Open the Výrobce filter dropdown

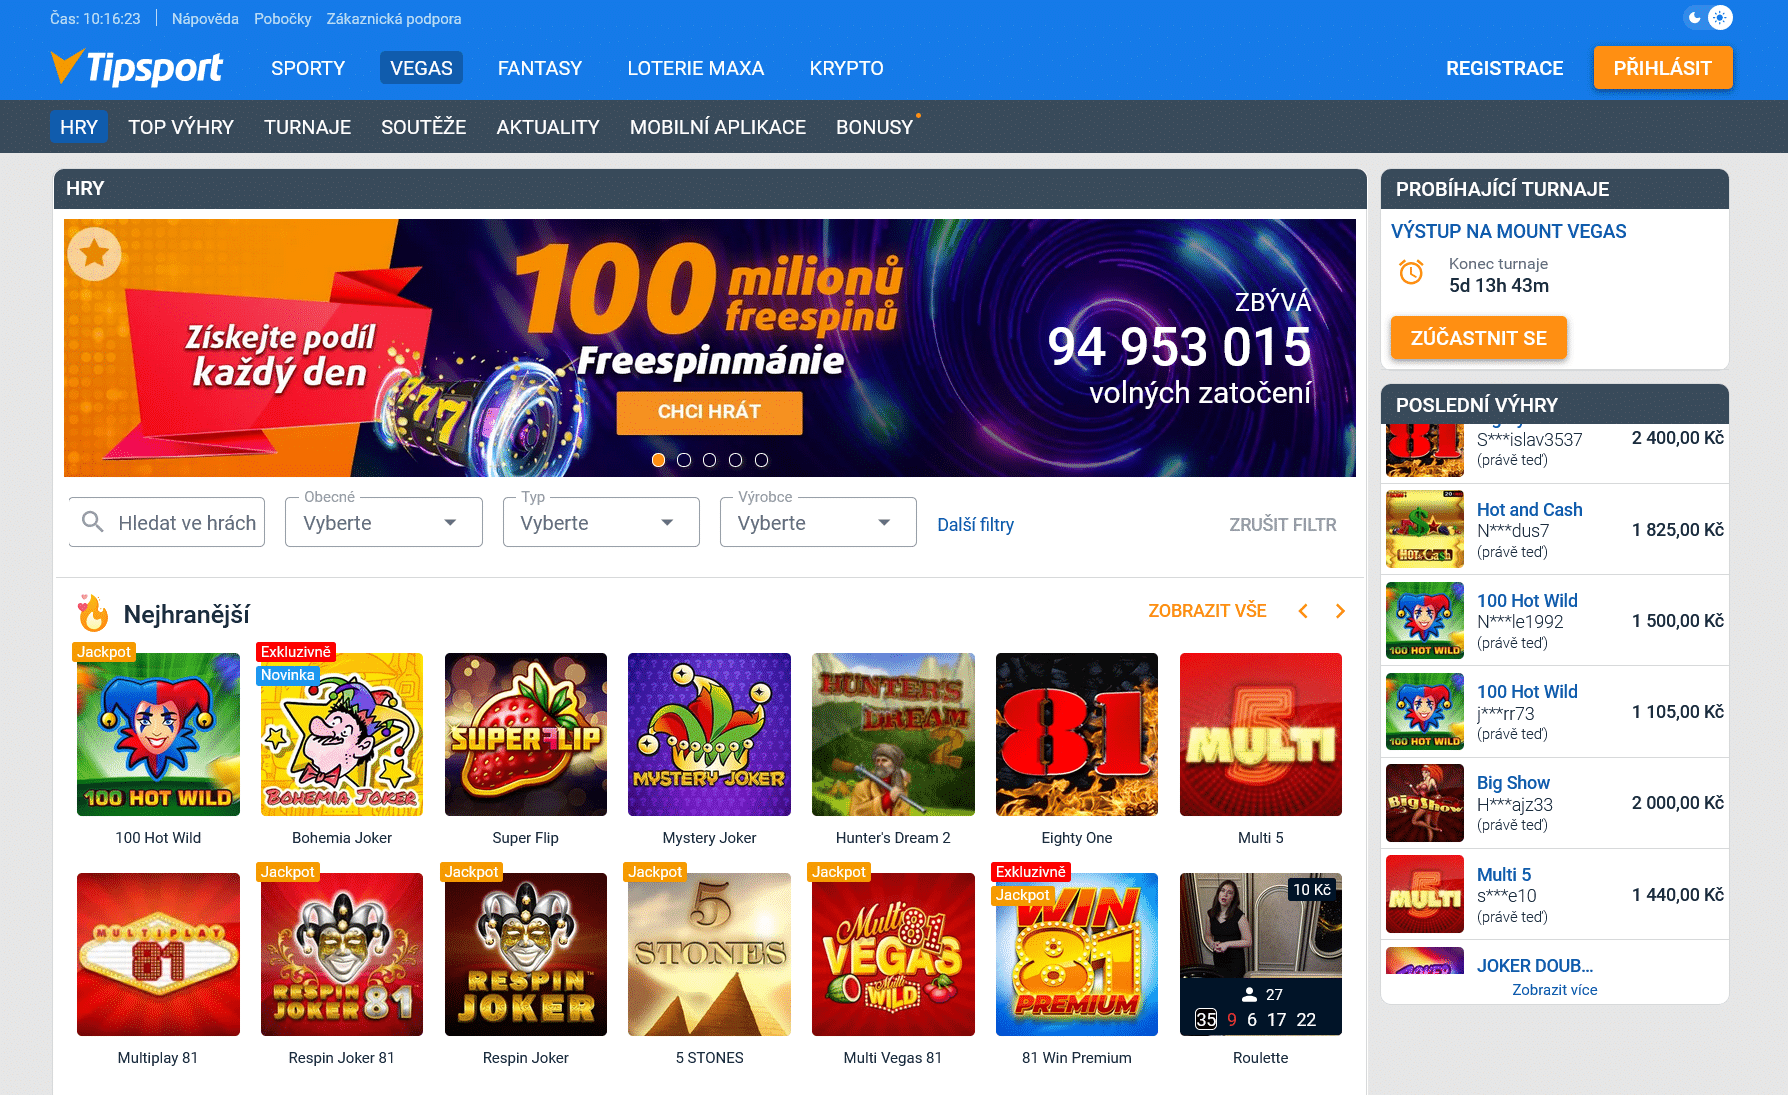tap(818, 522)
